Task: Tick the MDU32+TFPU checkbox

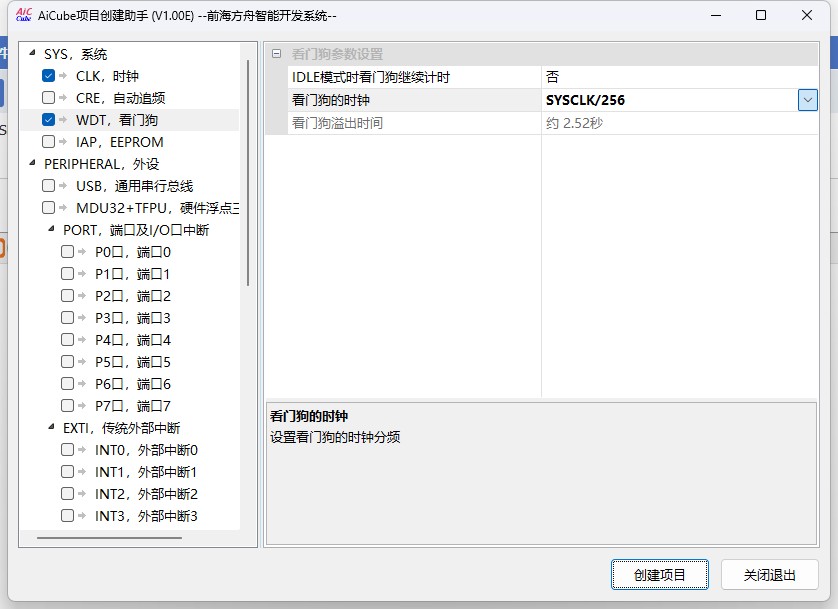Action: pyautogui.click(x=49, y=207)
